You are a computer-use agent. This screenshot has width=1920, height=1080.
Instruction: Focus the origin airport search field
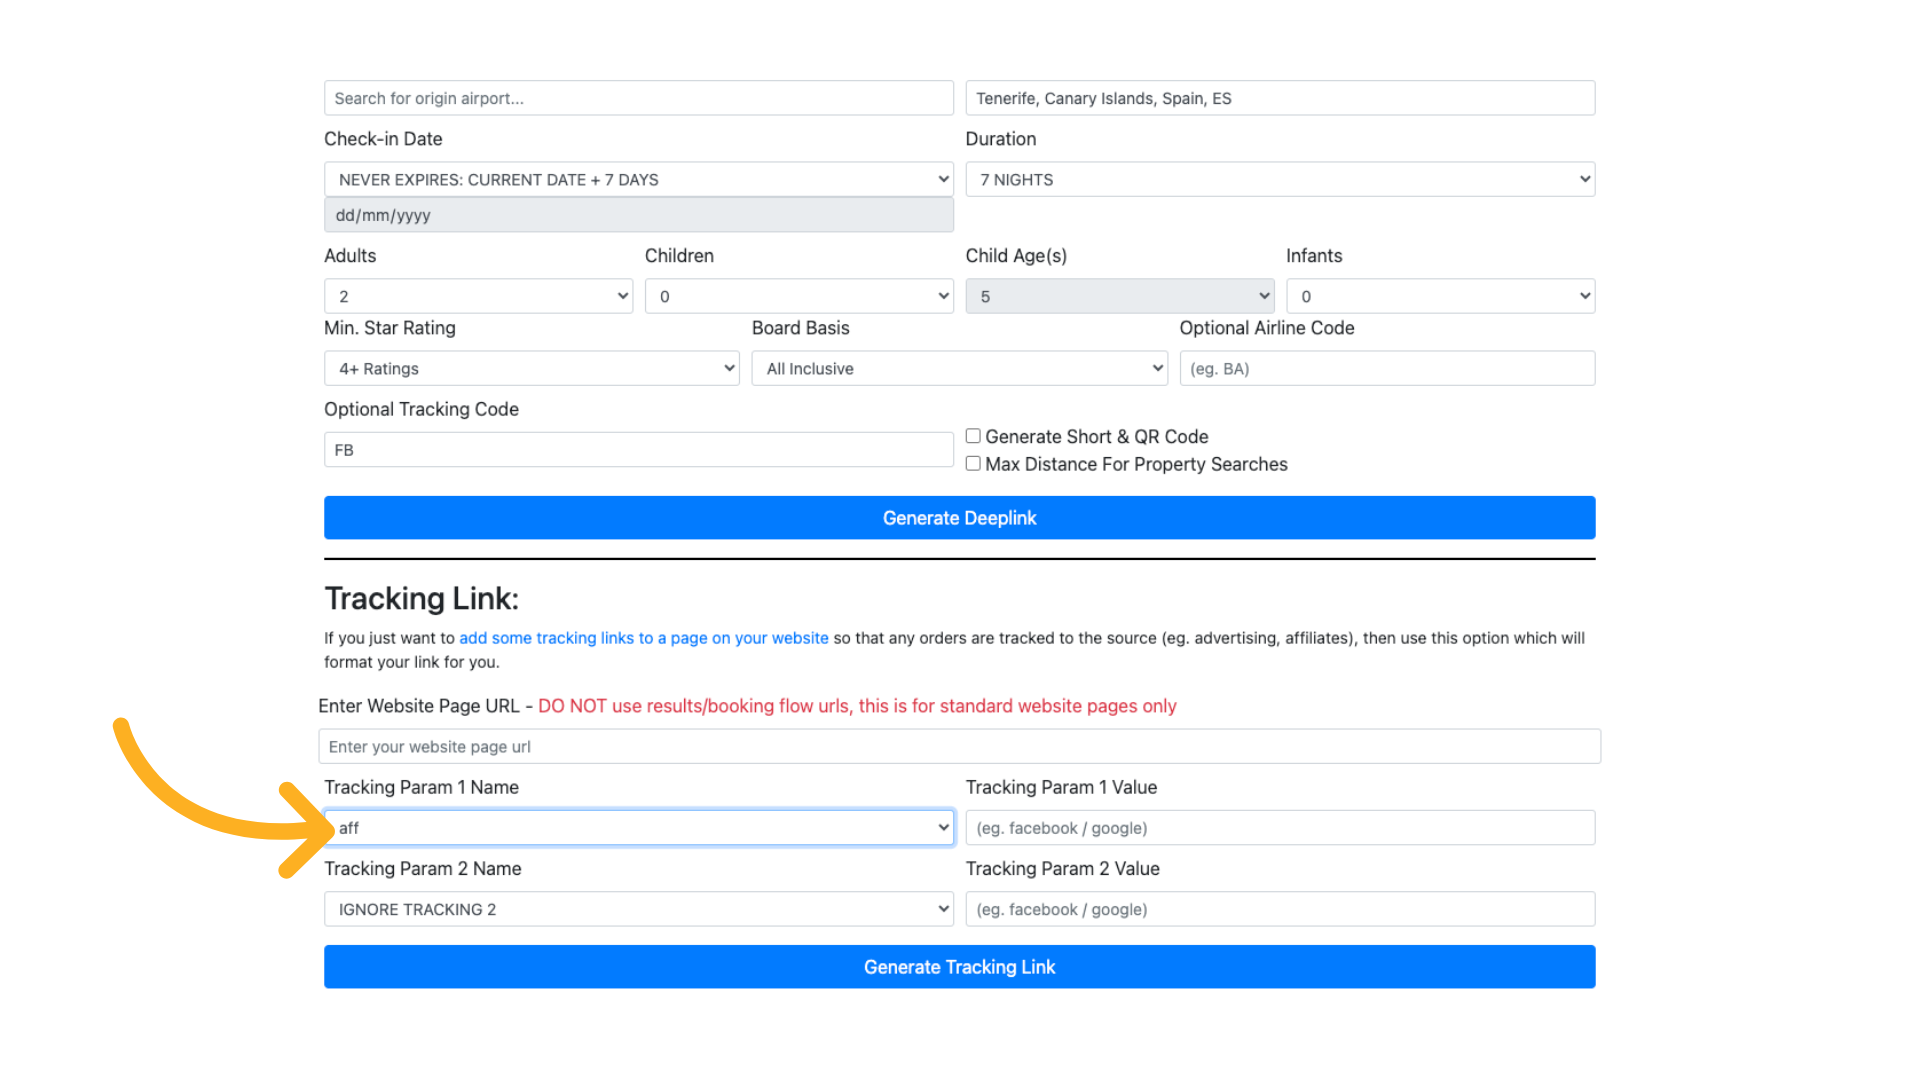click(638, 98)
